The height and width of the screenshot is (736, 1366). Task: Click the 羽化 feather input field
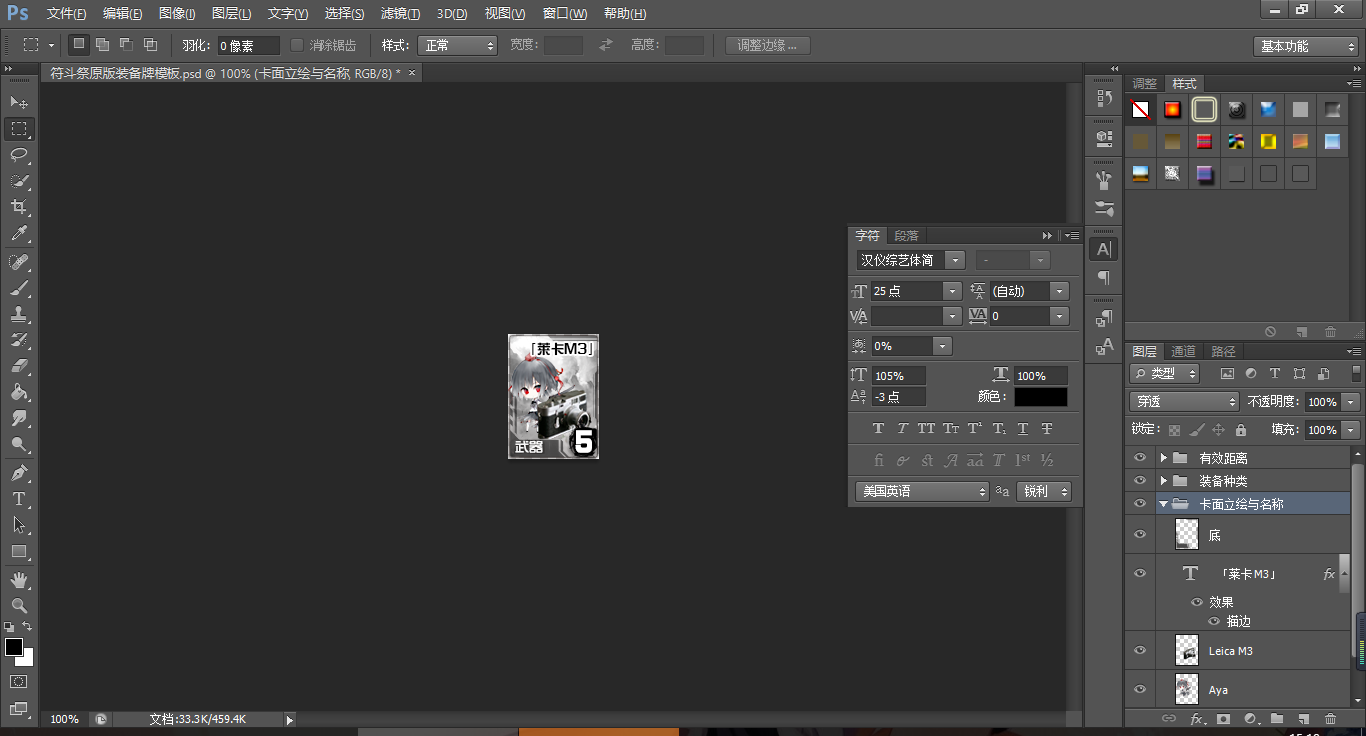click(x=248, y=45)
